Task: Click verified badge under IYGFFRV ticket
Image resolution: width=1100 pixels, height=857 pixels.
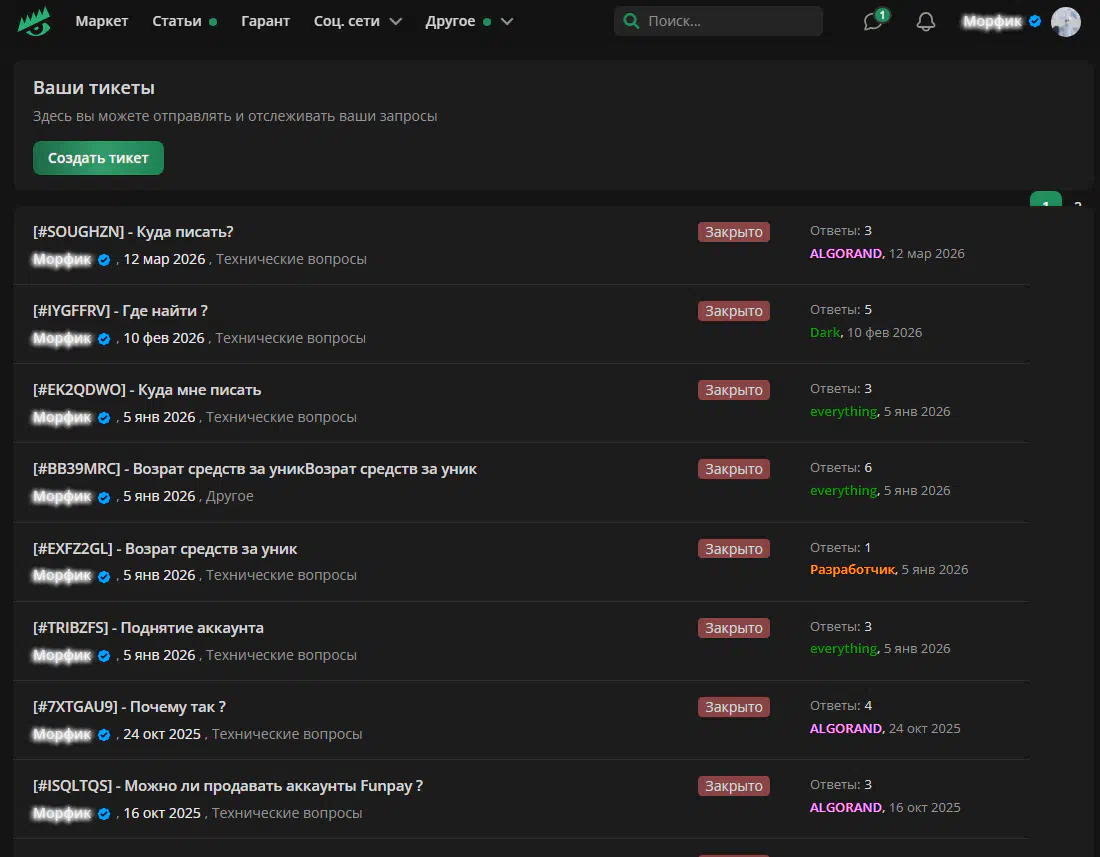Action: [103, 339]
